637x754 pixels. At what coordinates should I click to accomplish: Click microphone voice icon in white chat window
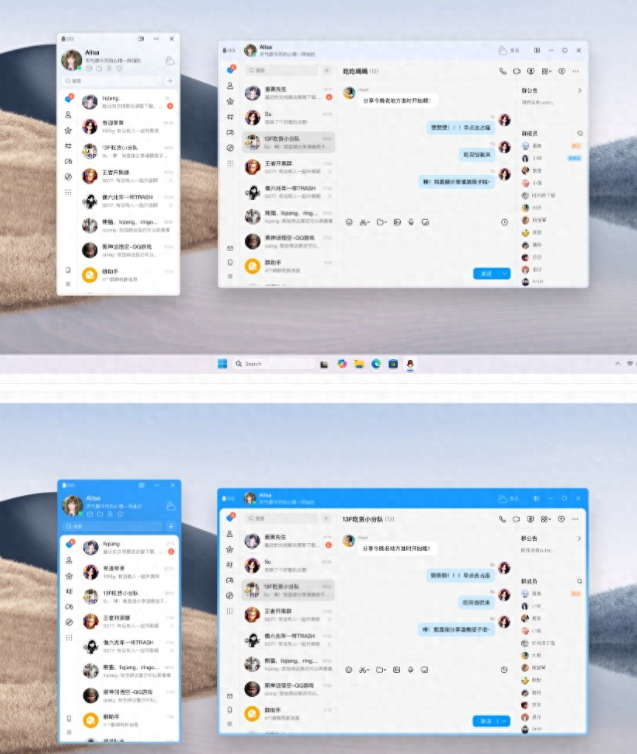click(x=411, y=222)
